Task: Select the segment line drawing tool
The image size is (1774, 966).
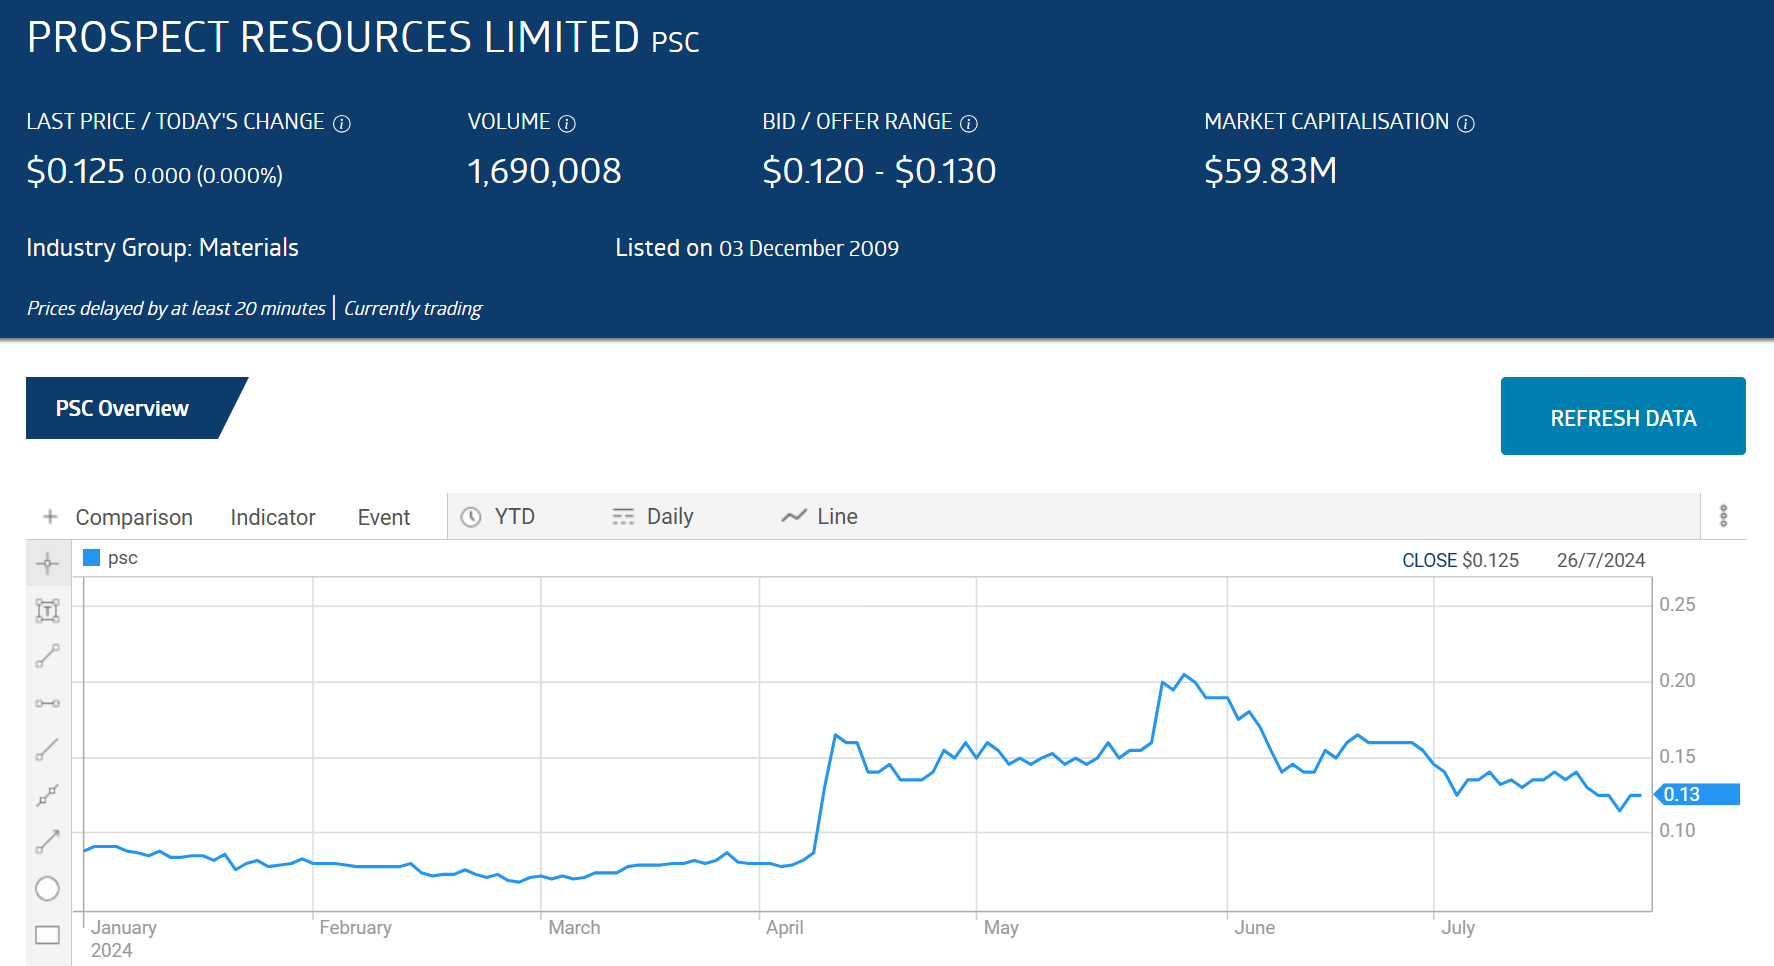Action: [x=47, y=656]
